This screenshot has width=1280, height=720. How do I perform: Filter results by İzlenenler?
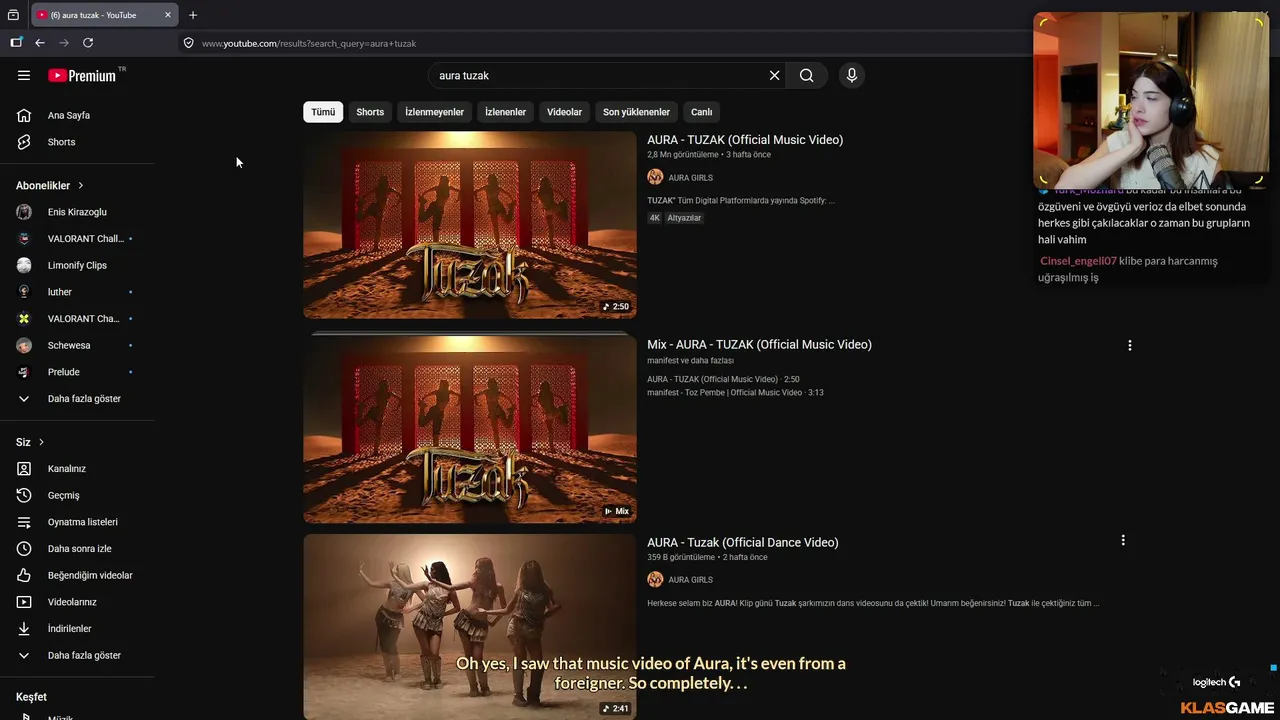pyautogui.click(x=505, y=112)
